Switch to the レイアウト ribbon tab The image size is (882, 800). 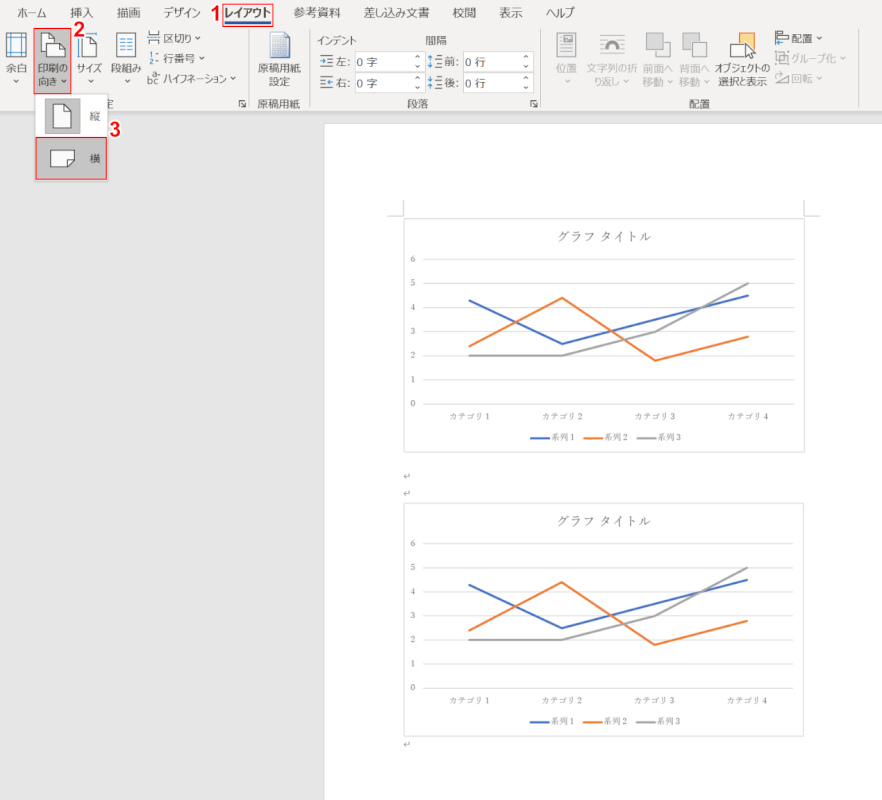(x=247, y=13)
